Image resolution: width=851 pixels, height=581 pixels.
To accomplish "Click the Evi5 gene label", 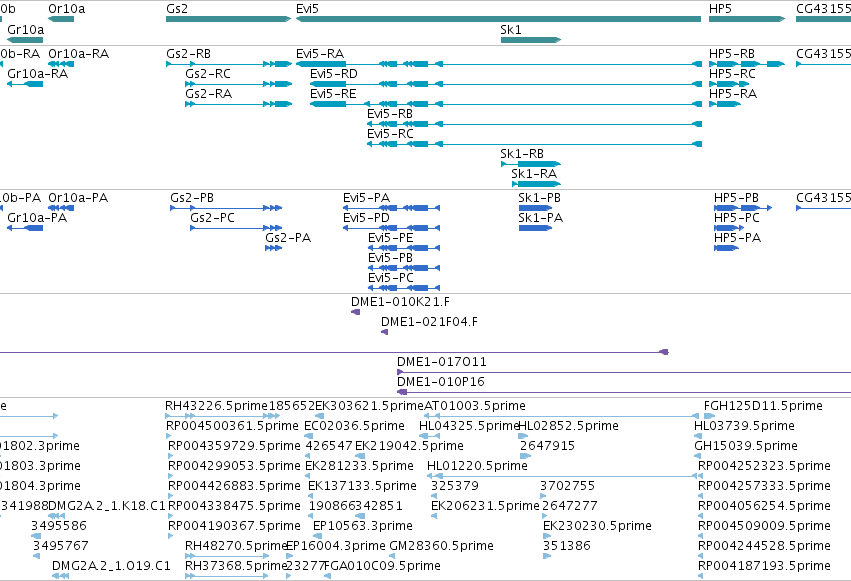I will tap(307, 9).
